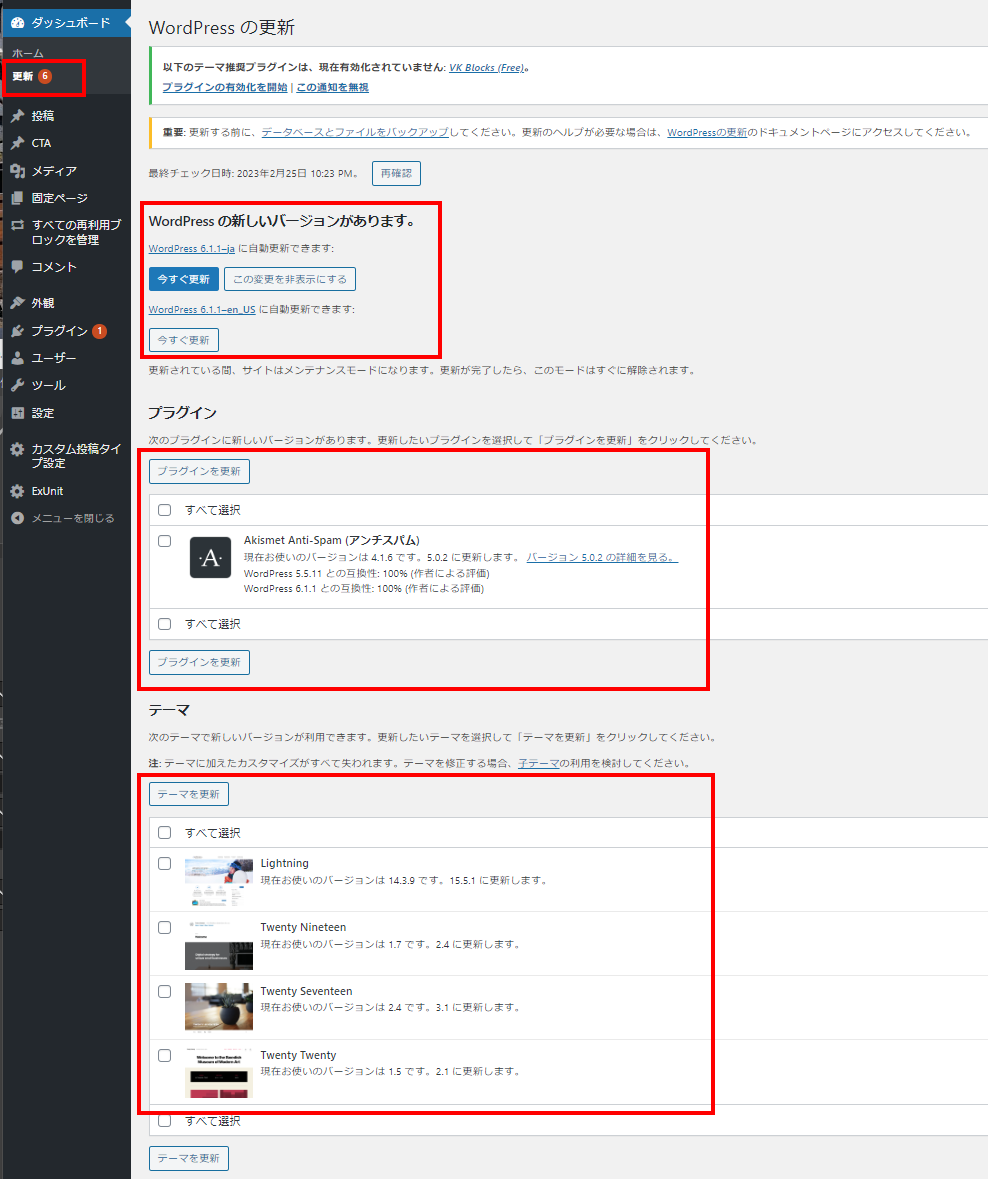Click the 固定ページ pages icon
This screenshot has width=988, height=1179.
(17, 198)
